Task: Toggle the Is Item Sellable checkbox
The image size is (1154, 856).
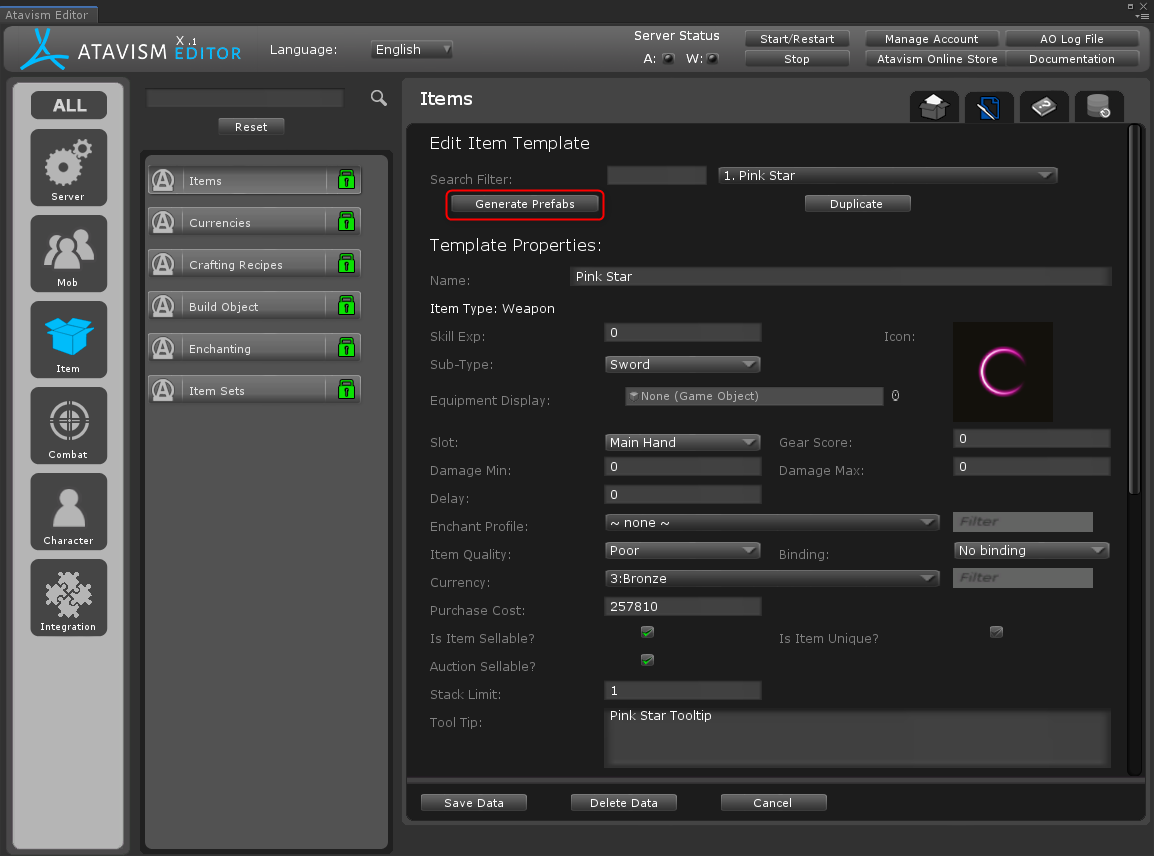Action: tap(647, 632)
